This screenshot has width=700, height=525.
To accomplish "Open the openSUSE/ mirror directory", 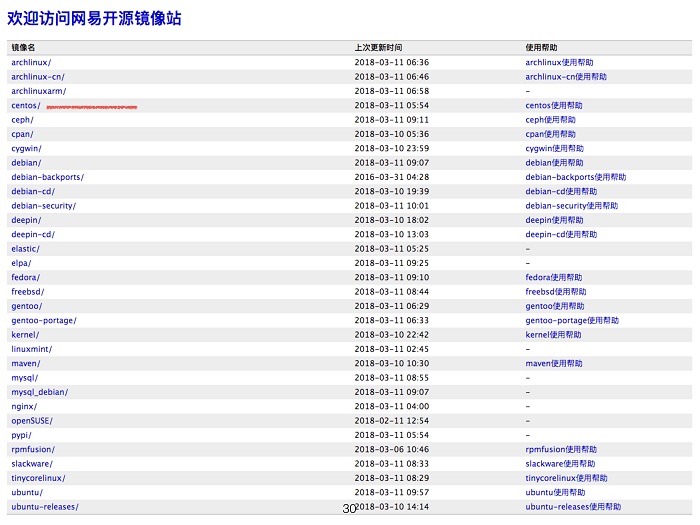I will 32,421.
